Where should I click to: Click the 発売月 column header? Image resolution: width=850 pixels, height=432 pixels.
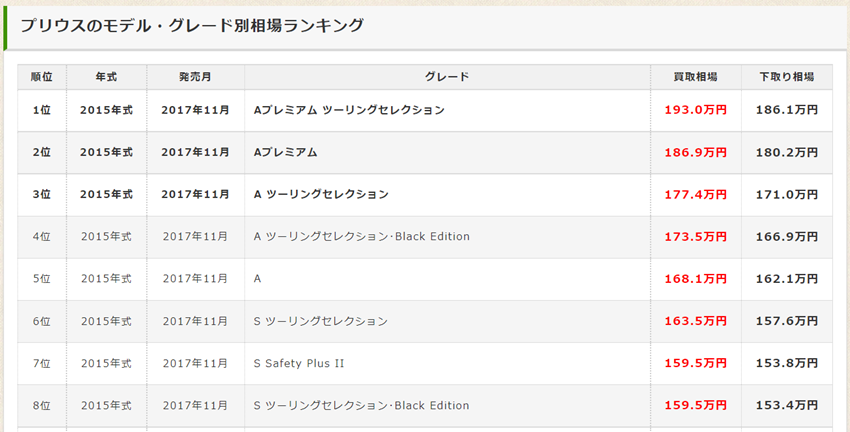click(x=195, y=77)
